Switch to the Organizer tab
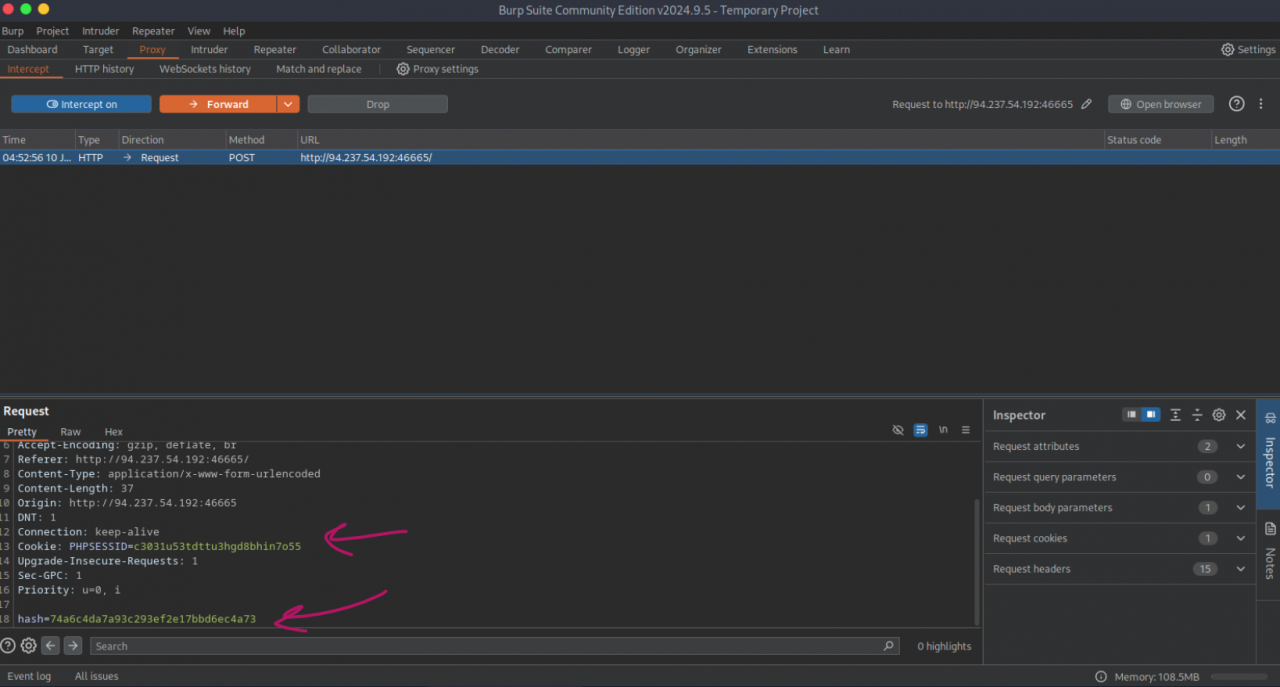Image resolution: width=1280 pixels, height=687 pixels. coord(698,49)
